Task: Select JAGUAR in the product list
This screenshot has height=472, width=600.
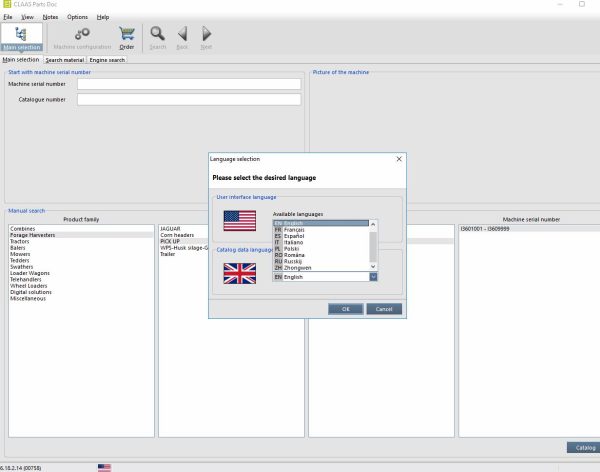Action: [x=184, y=229]
